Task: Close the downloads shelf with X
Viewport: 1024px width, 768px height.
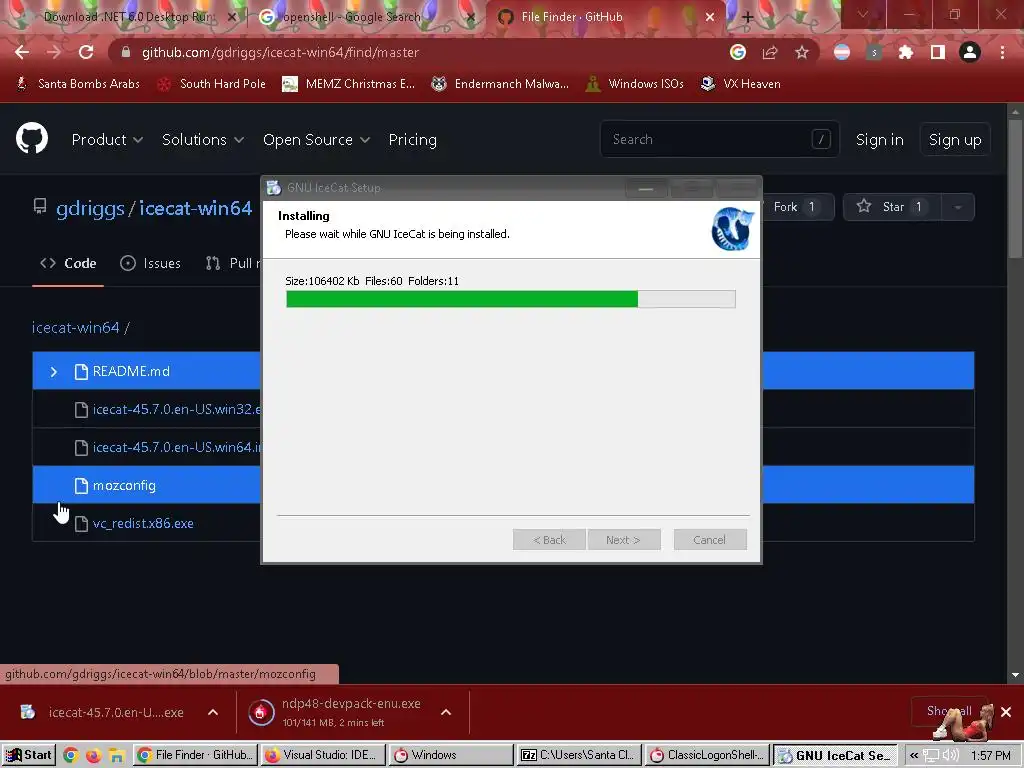Action: pyautogui.click(x=1006, y=712)
